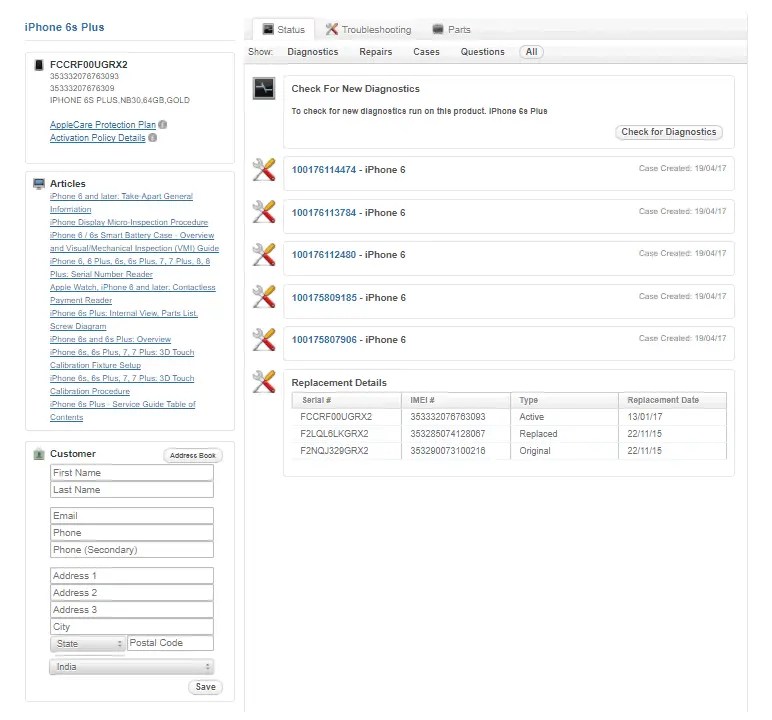
Task: Click the diagnostics waveform icon
Action: click(264, 89)
